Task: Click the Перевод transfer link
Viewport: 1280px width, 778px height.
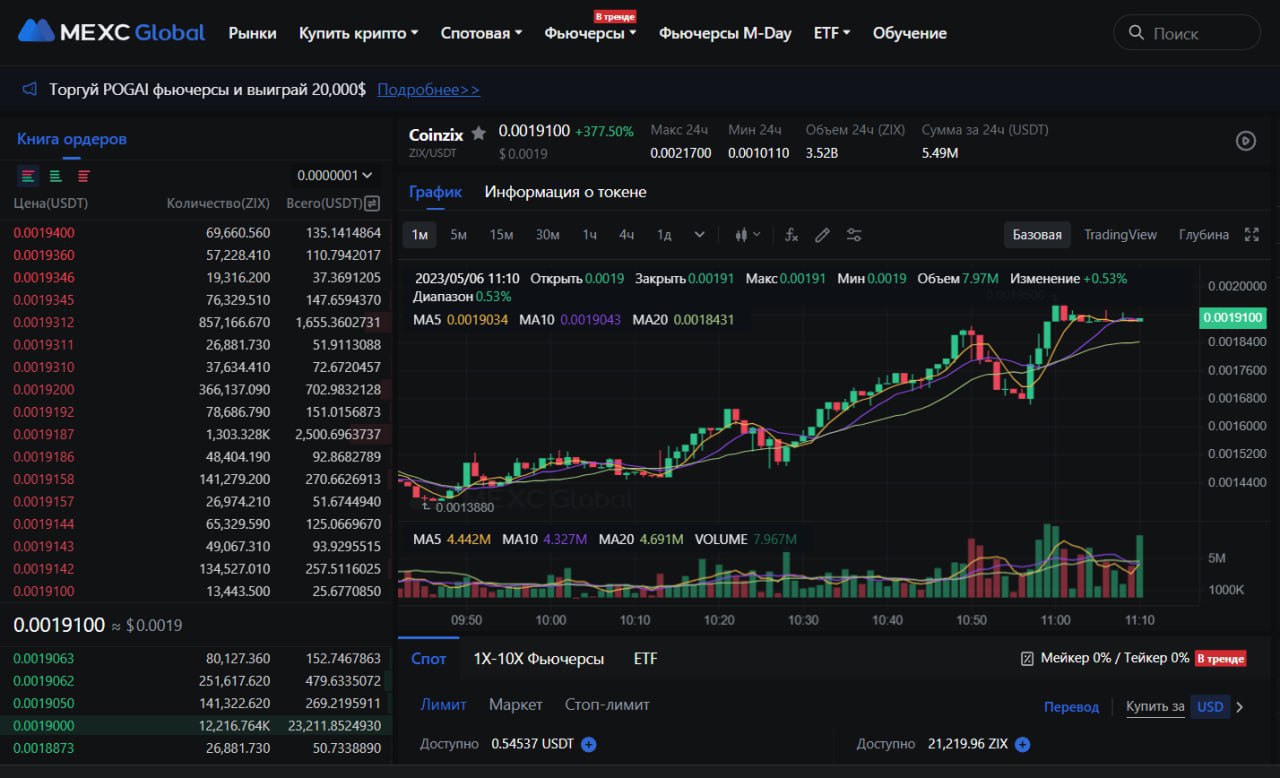Action: coord(1071,707)
